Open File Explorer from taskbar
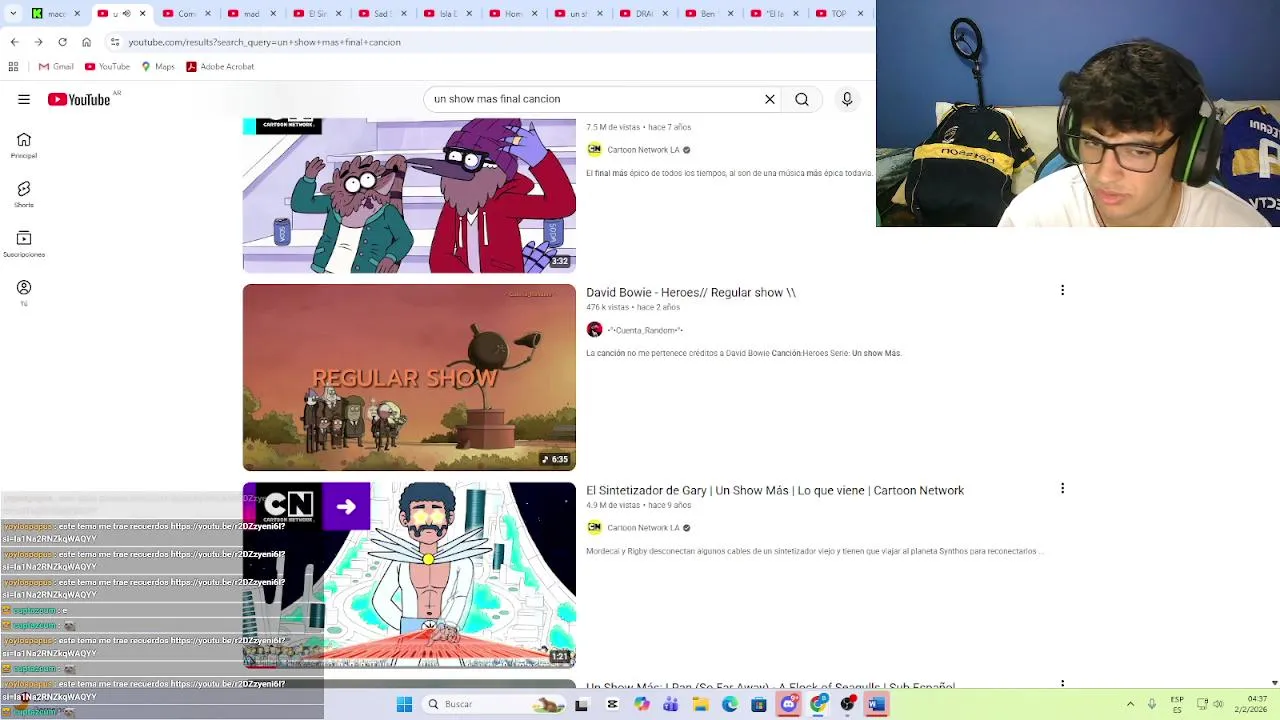This screenshot has width=1280, height=720. tap(700, 704)
